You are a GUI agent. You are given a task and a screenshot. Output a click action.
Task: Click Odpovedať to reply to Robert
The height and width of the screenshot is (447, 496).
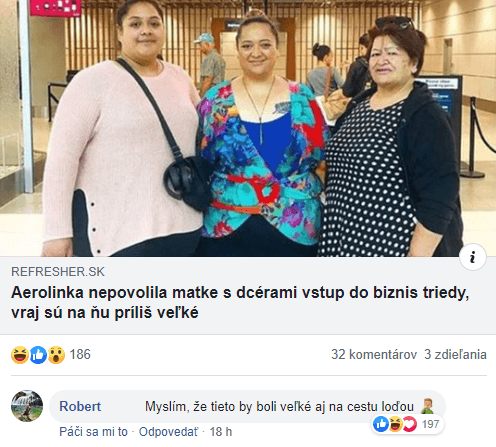(169, 432)
